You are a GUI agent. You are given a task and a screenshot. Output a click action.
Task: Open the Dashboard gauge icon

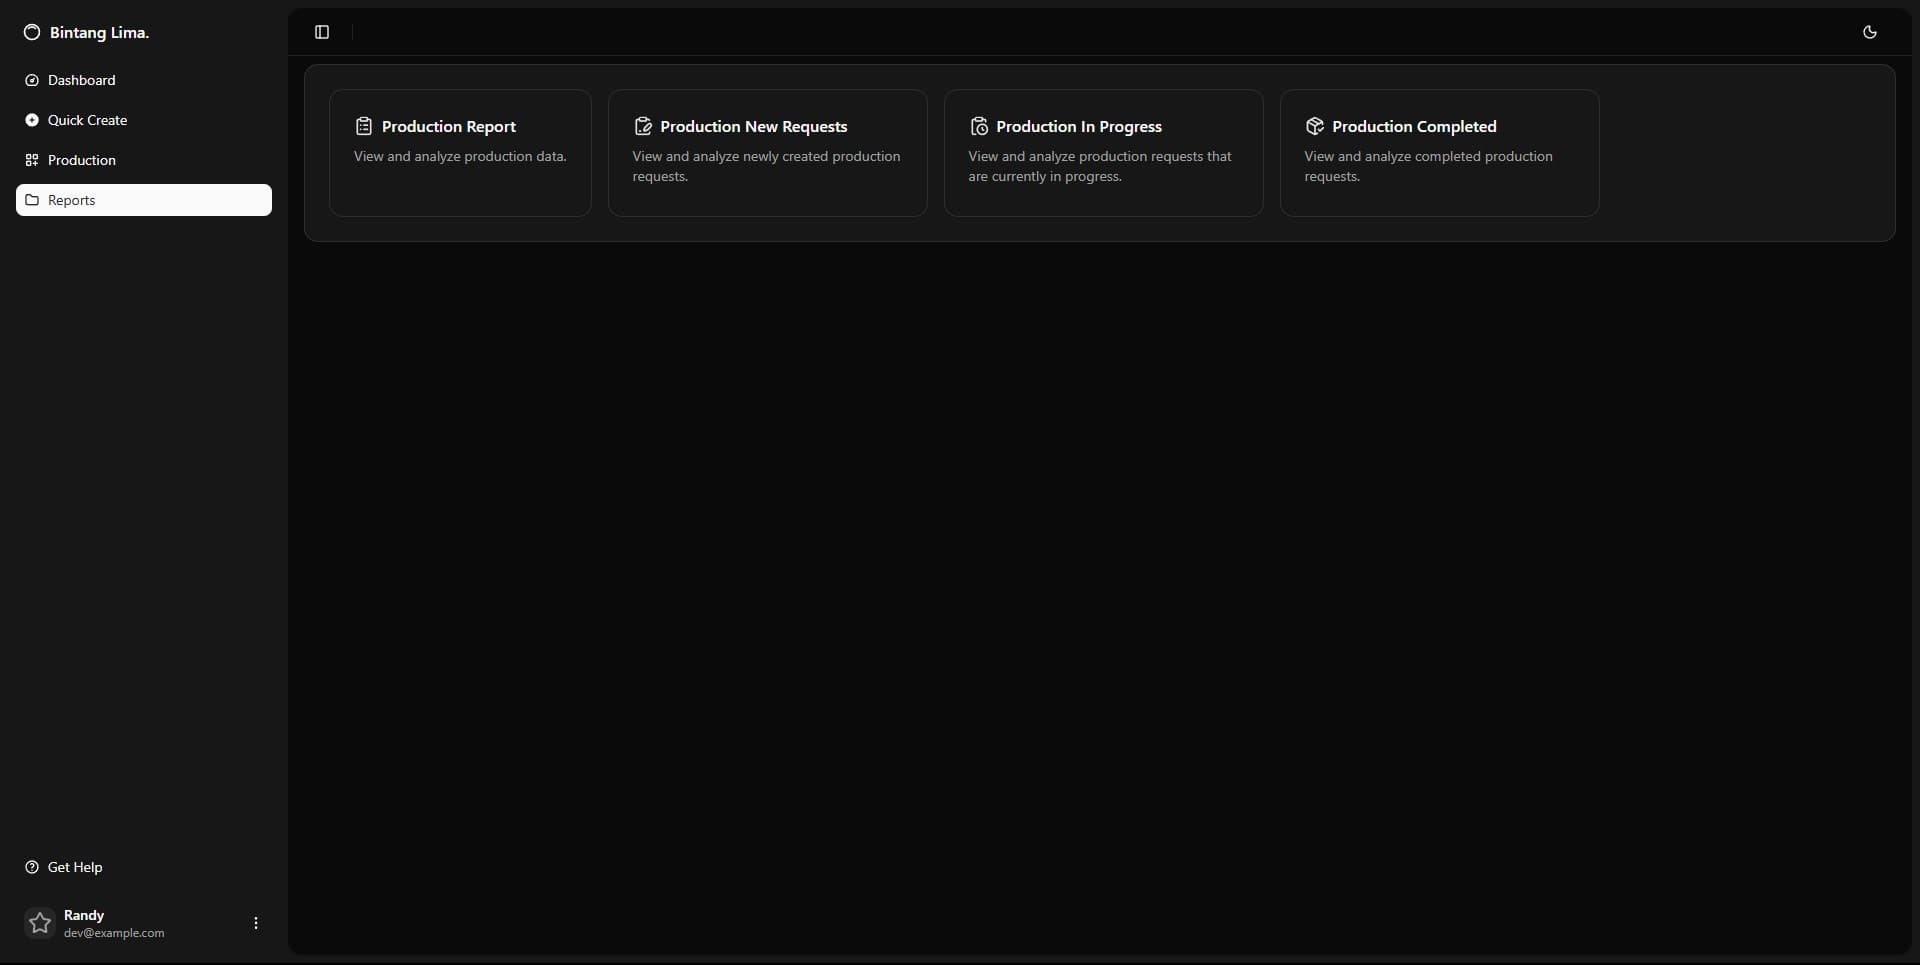(32, 80)
